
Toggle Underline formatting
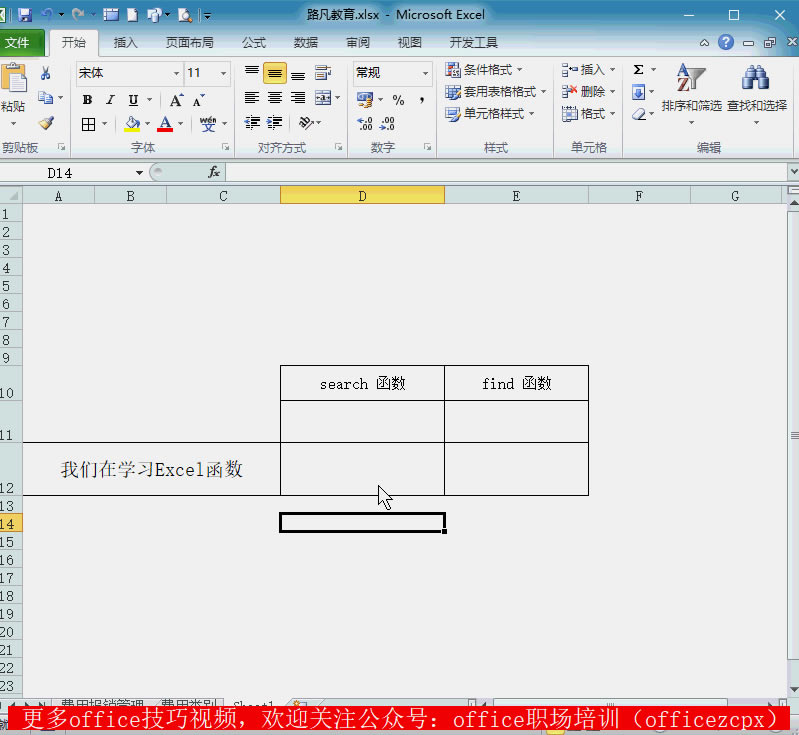coord(133,99)
